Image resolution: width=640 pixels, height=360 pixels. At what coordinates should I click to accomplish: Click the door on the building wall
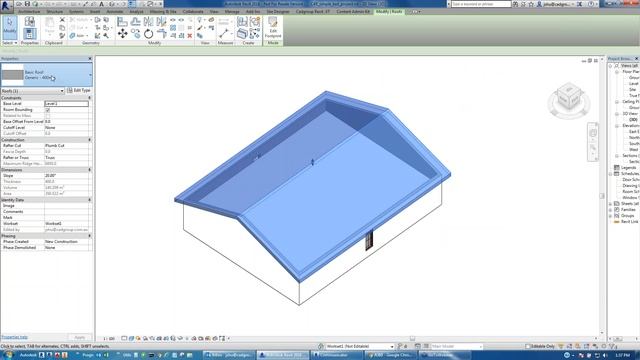[369, 240]
